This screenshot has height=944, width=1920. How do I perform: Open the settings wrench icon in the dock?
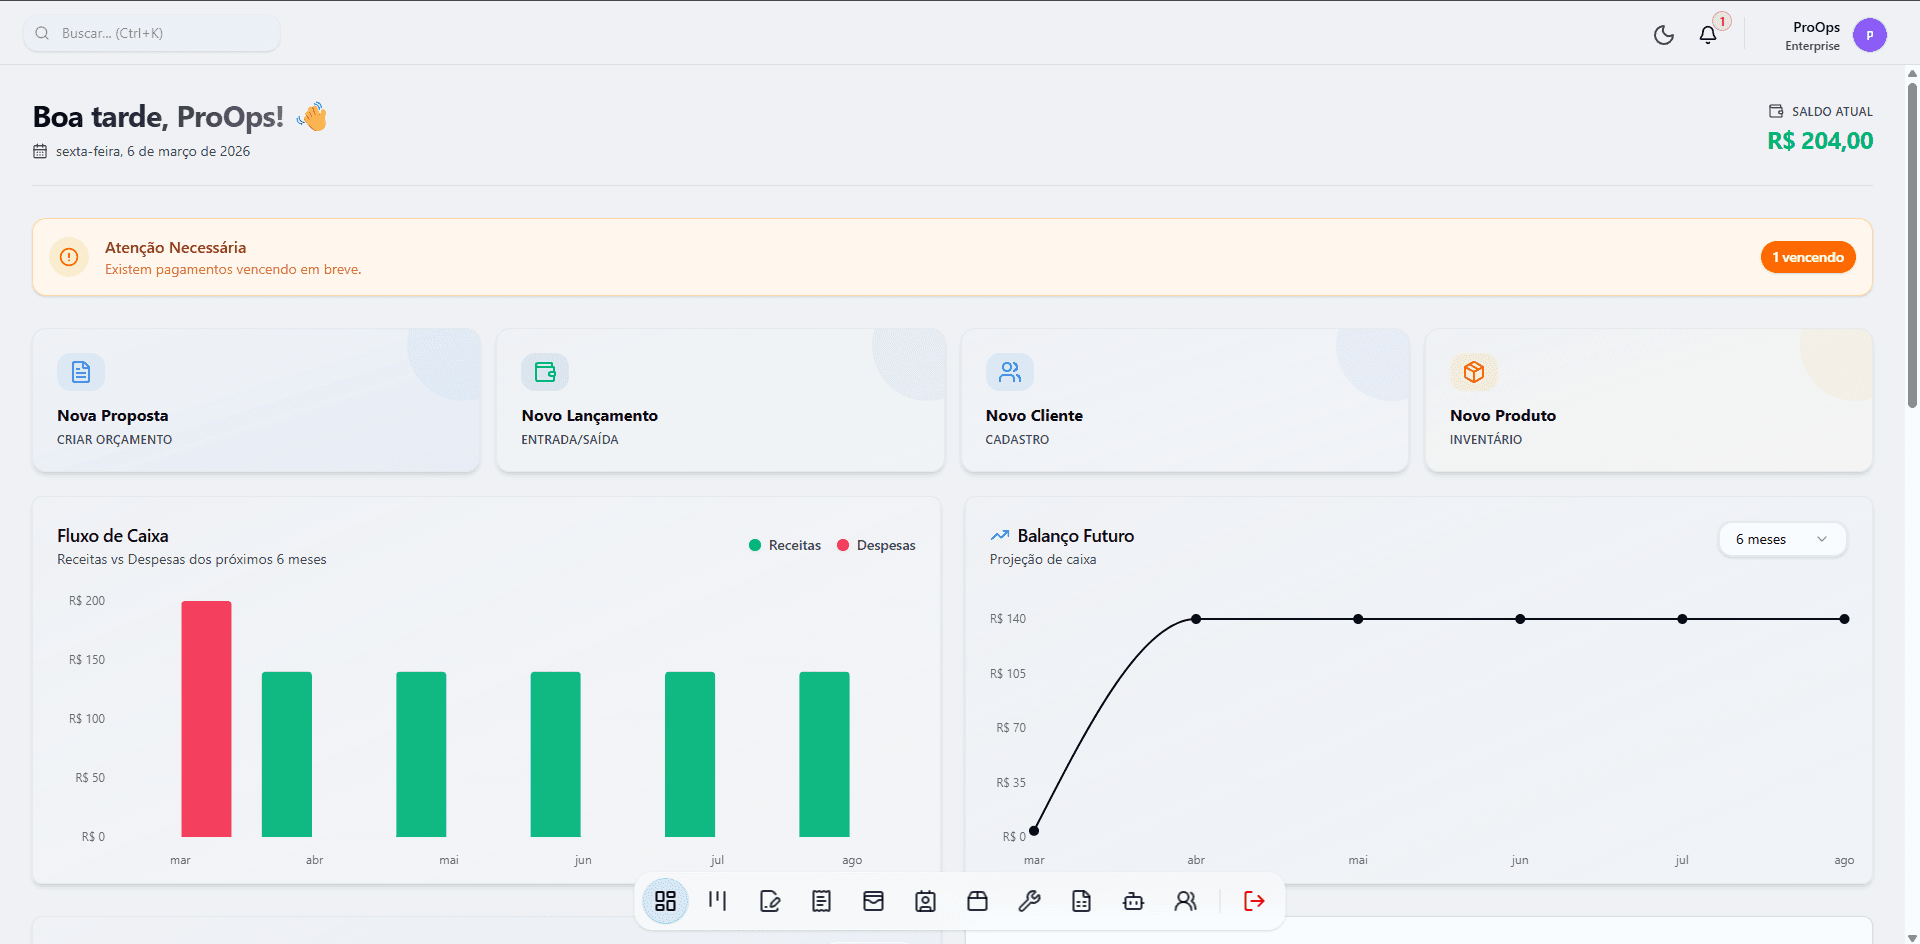click(1029, 901)
